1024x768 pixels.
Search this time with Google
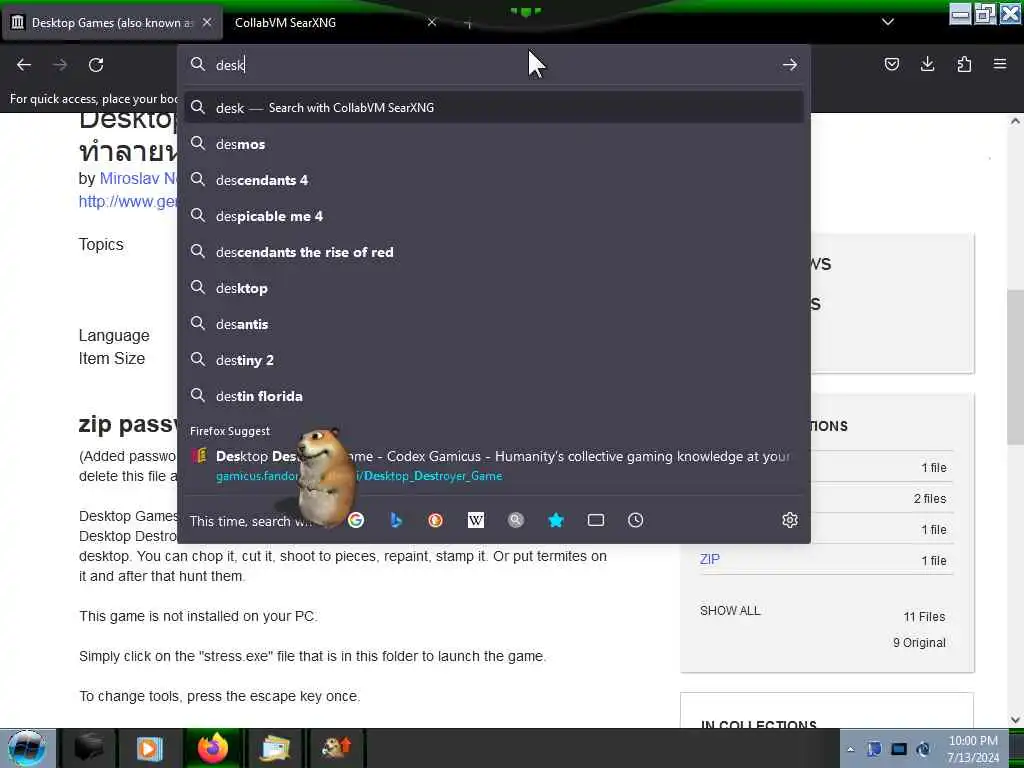click(x=356, y=520)
